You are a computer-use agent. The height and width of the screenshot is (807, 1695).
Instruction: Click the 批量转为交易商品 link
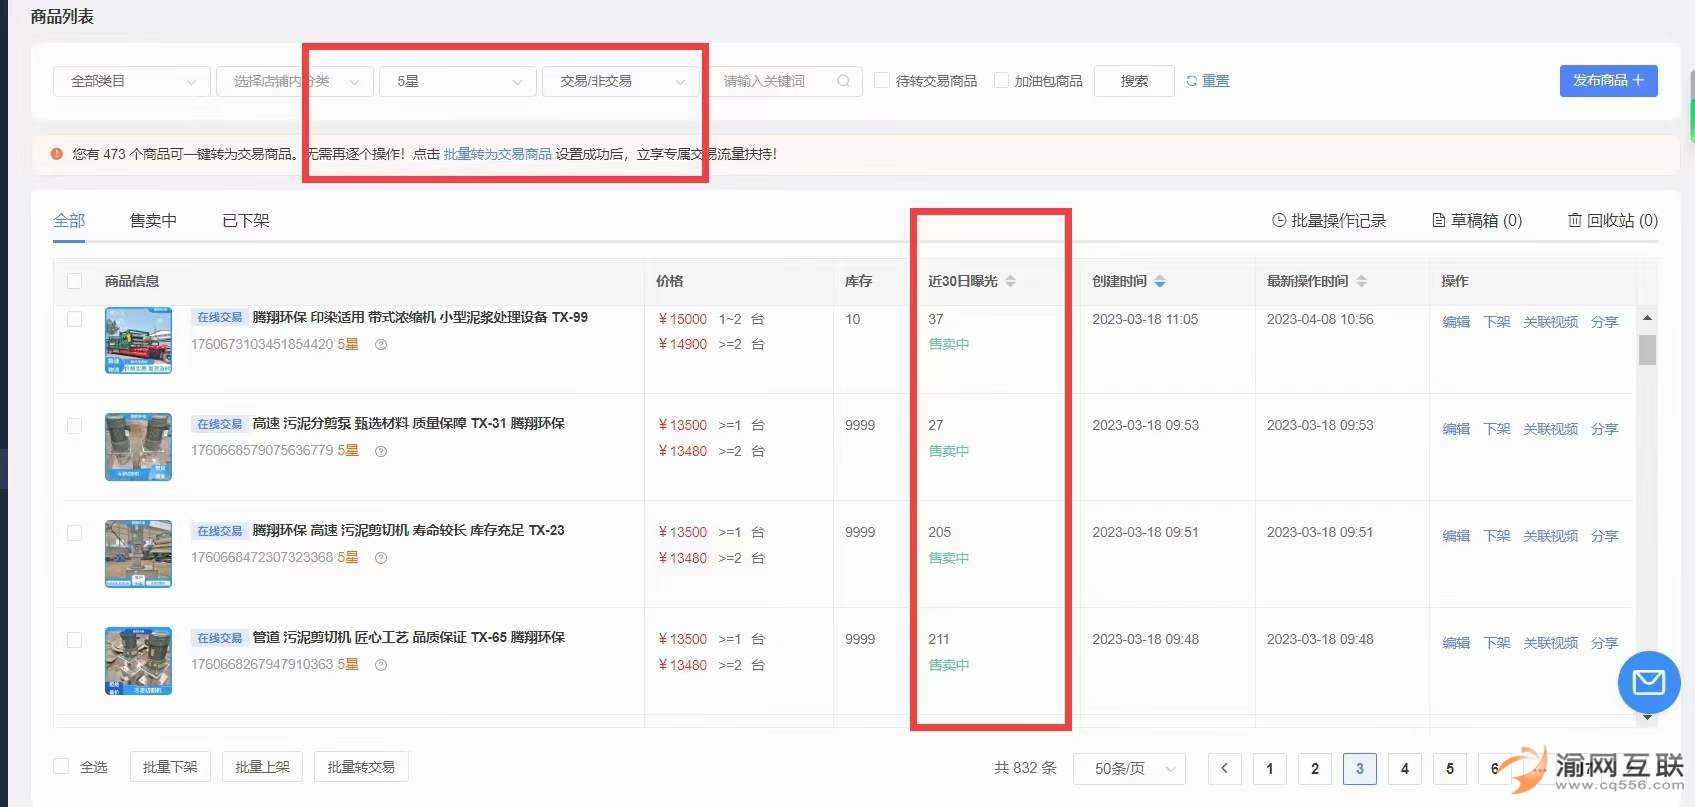coord(497,154)
